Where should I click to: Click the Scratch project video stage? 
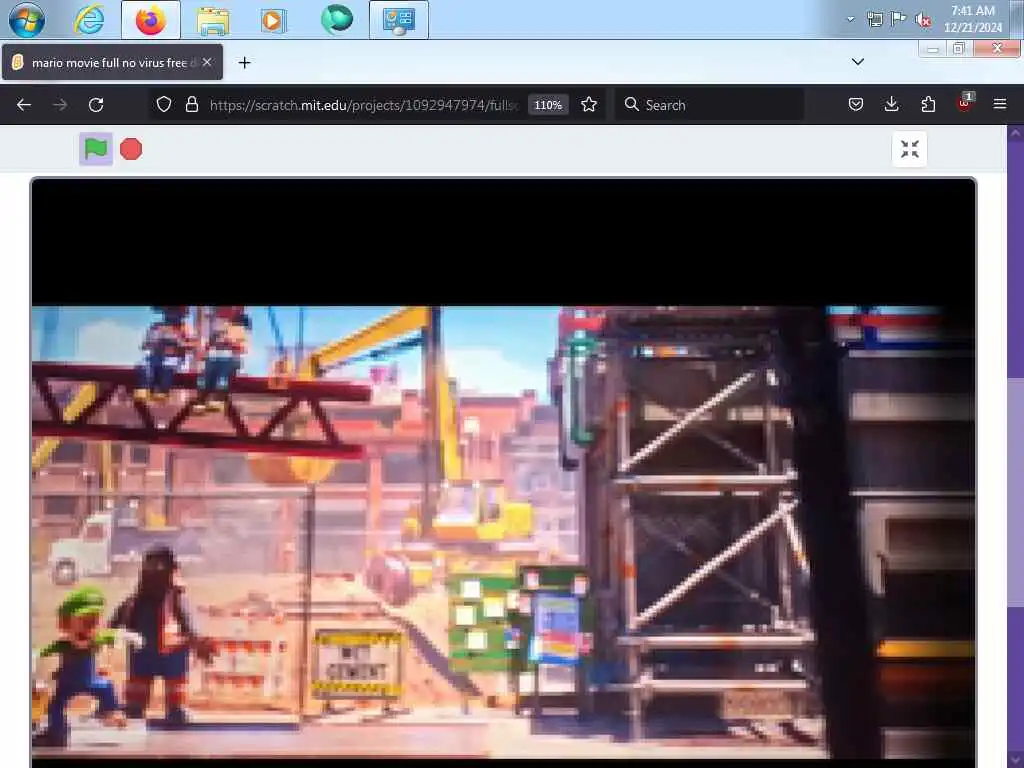[x=504, y=472]
